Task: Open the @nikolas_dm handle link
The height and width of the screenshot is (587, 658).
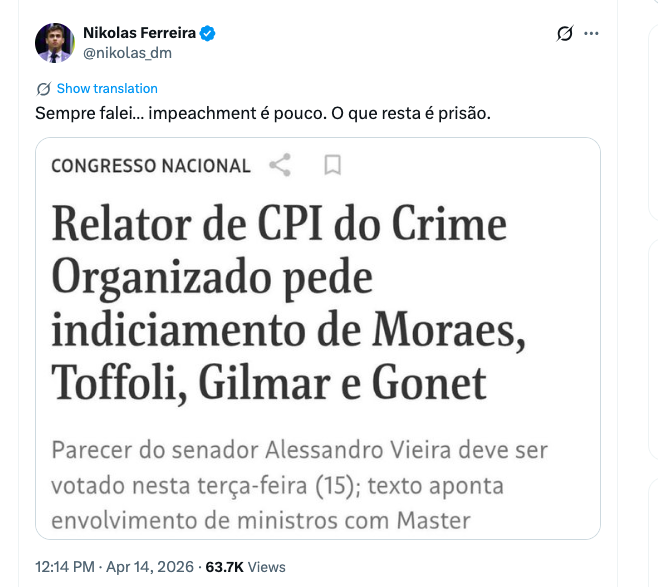Action: point(127,53)
